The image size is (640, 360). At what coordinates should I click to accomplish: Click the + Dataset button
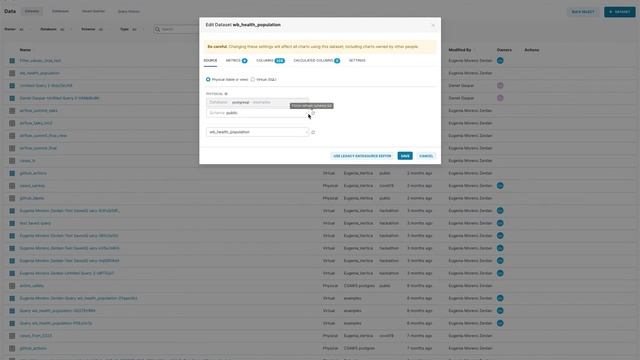pyautogui.click(x=620, y=12)
